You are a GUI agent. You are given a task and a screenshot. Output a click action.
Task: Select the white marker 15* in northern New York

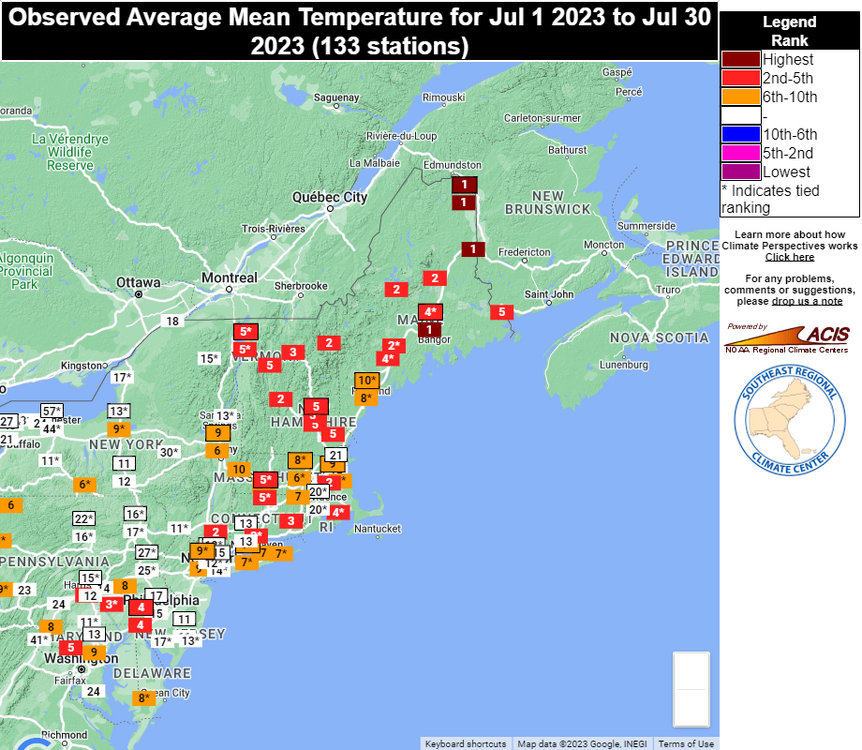click(209, 359)
